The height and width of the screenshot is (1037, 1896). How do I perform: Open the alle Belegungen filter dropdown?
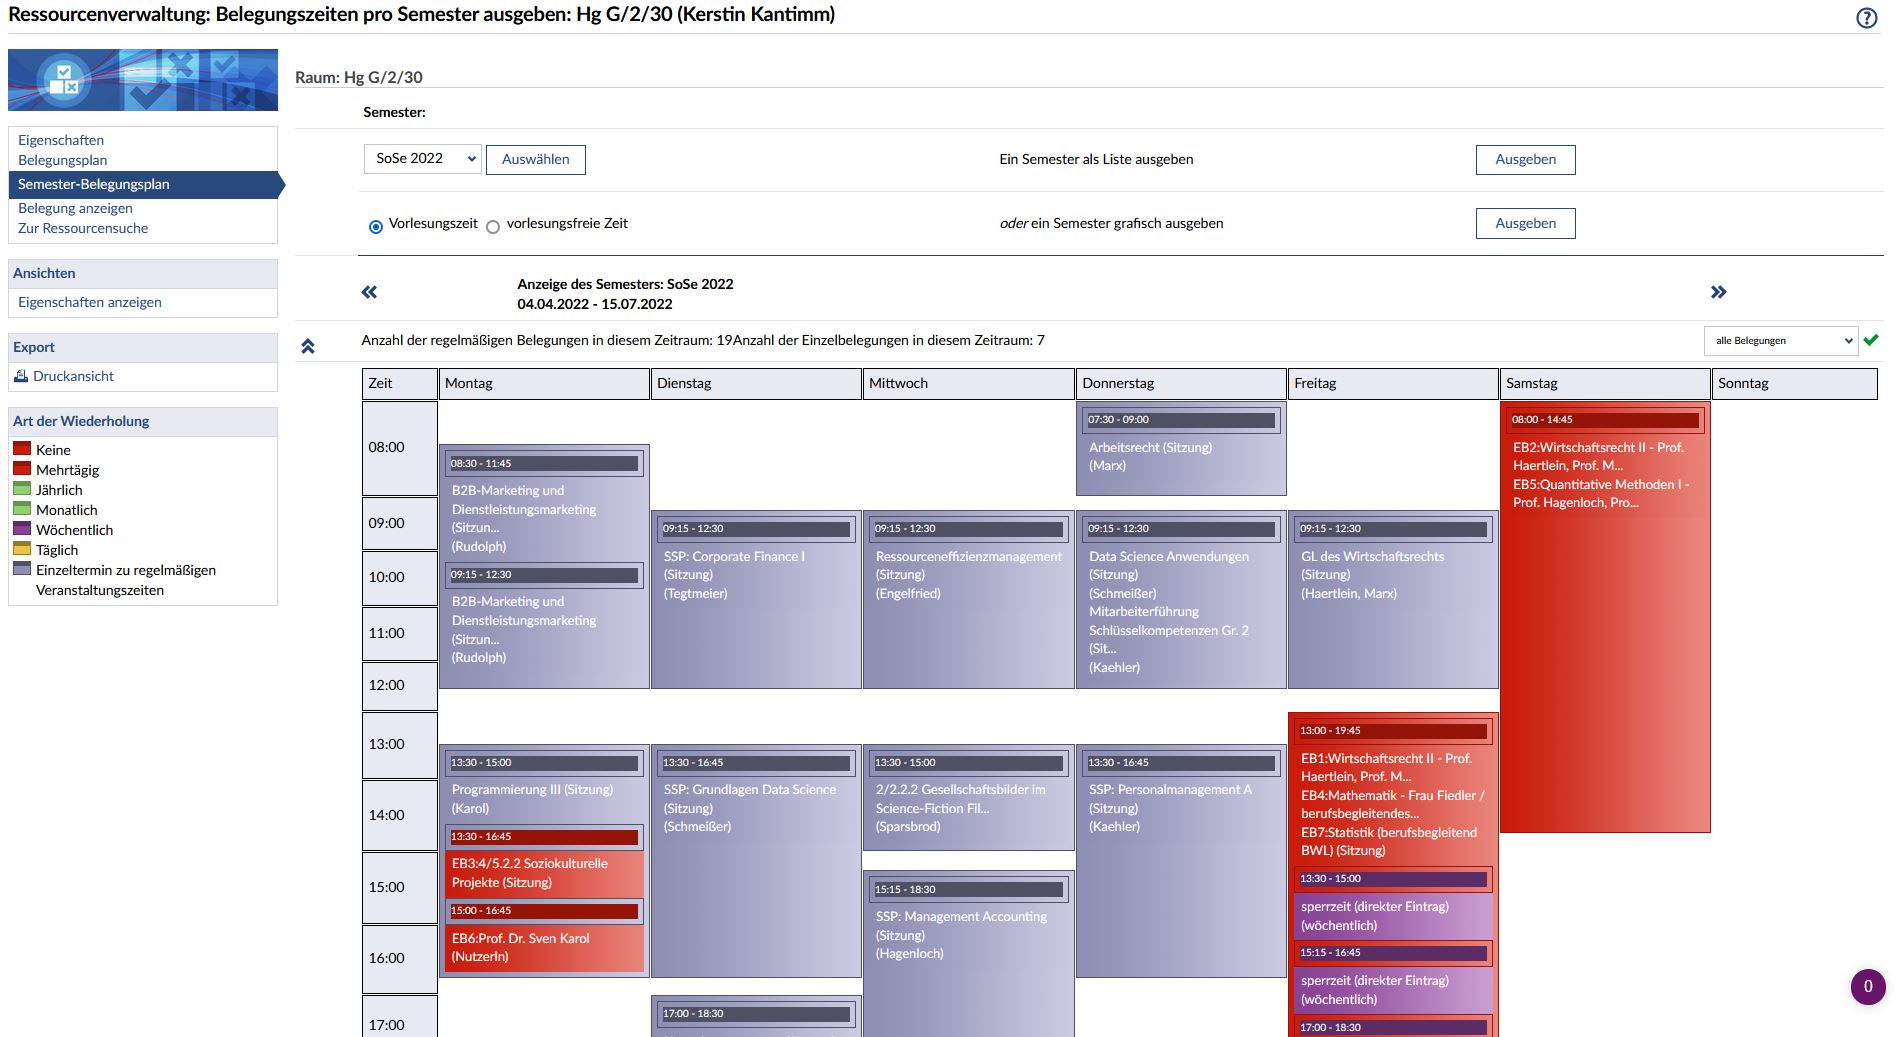tap(1780, 341)
